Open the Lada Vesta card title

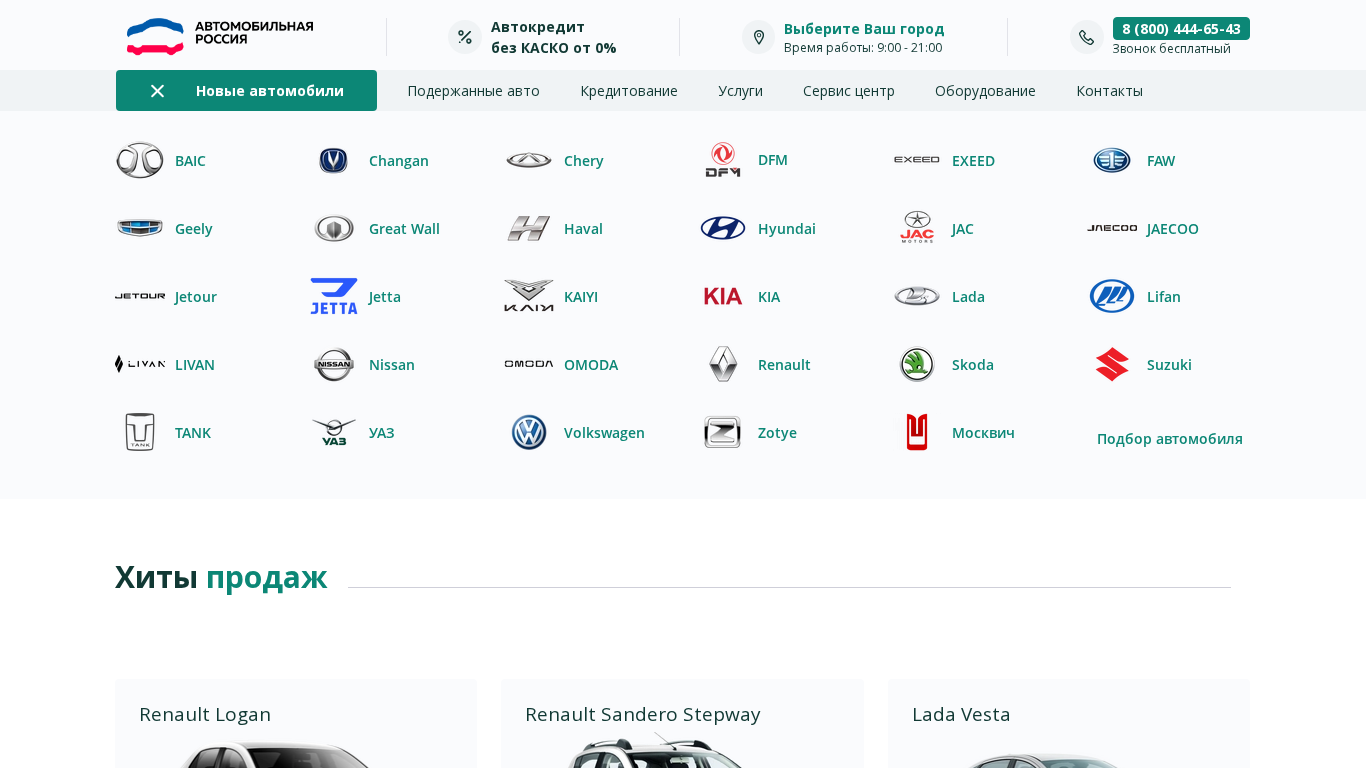point(961,714)
